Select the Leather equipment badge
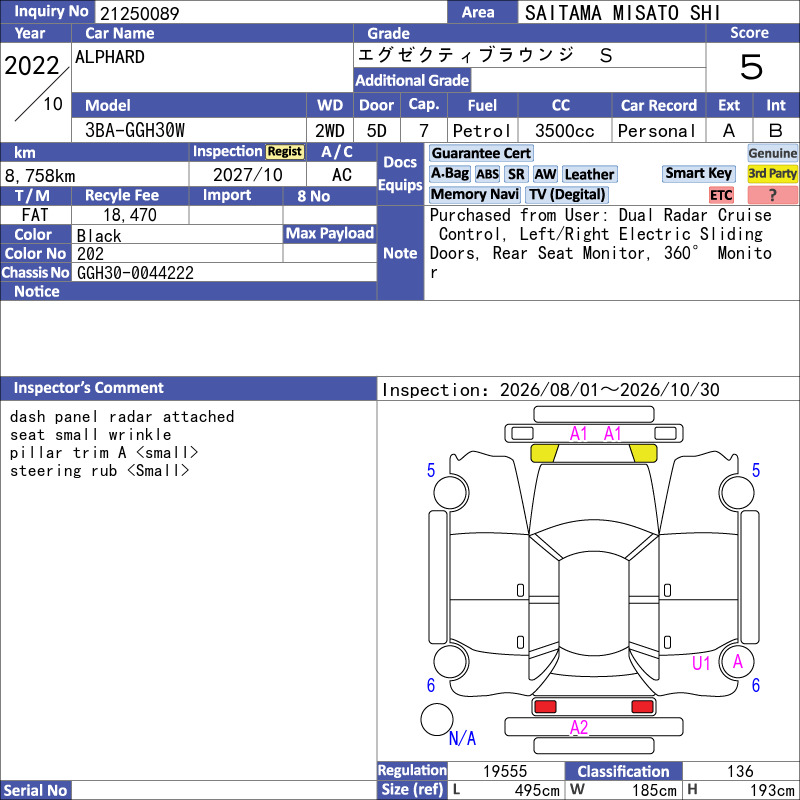The height and width of the screenshot is (800, 800). pyautogui.click(x=589, y=174)
